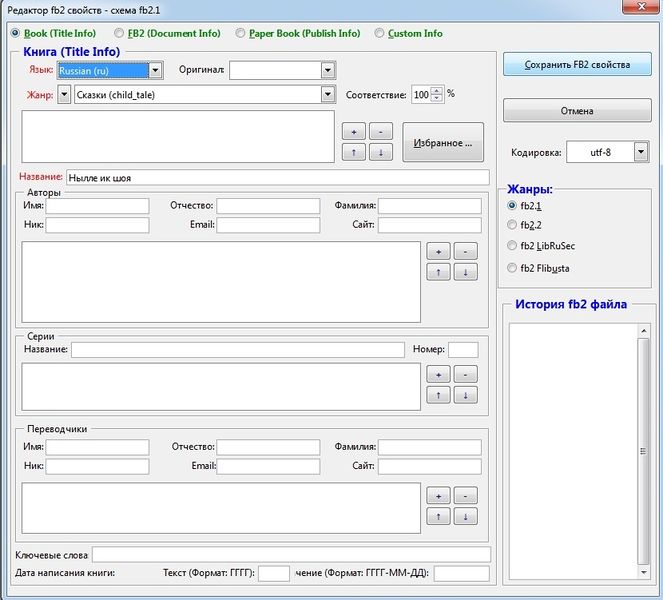
Task: Move genre up in the genre list
Action: click(353, 152)
